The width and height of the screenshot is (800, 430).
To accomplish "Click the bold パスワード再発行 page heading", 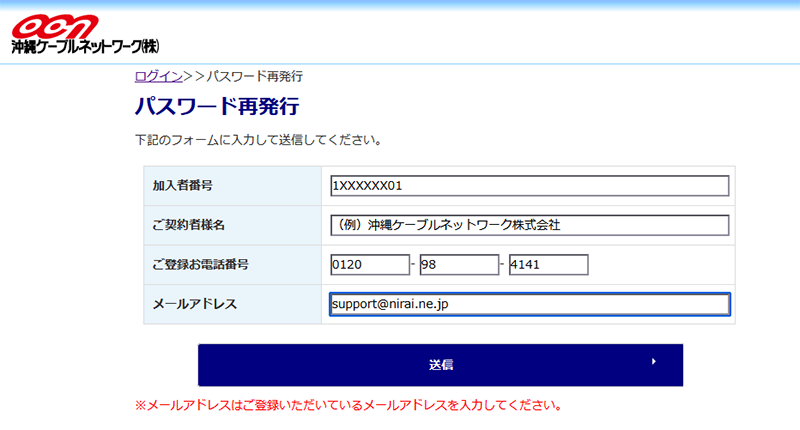I will [x=216, y=106].
